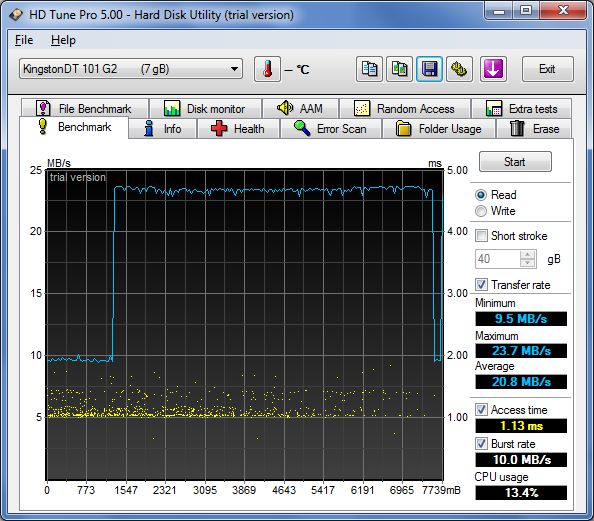Select the Write radio button
Image resolution: width=594 pixels, height=521 pixels.
tap(481, 211)
